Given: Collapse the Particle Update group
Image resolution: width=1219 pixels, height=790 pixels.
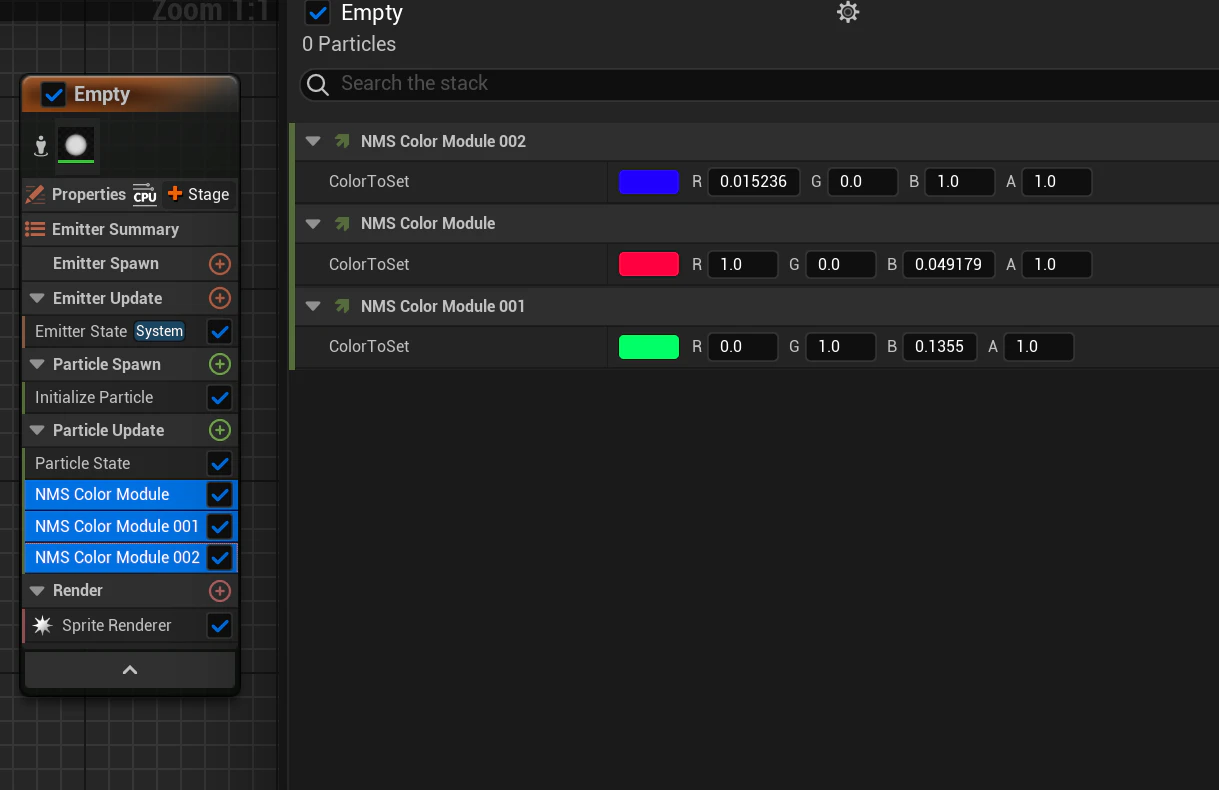Looking at the screenshot, I should pyautogui.click(x=37, y=430).
